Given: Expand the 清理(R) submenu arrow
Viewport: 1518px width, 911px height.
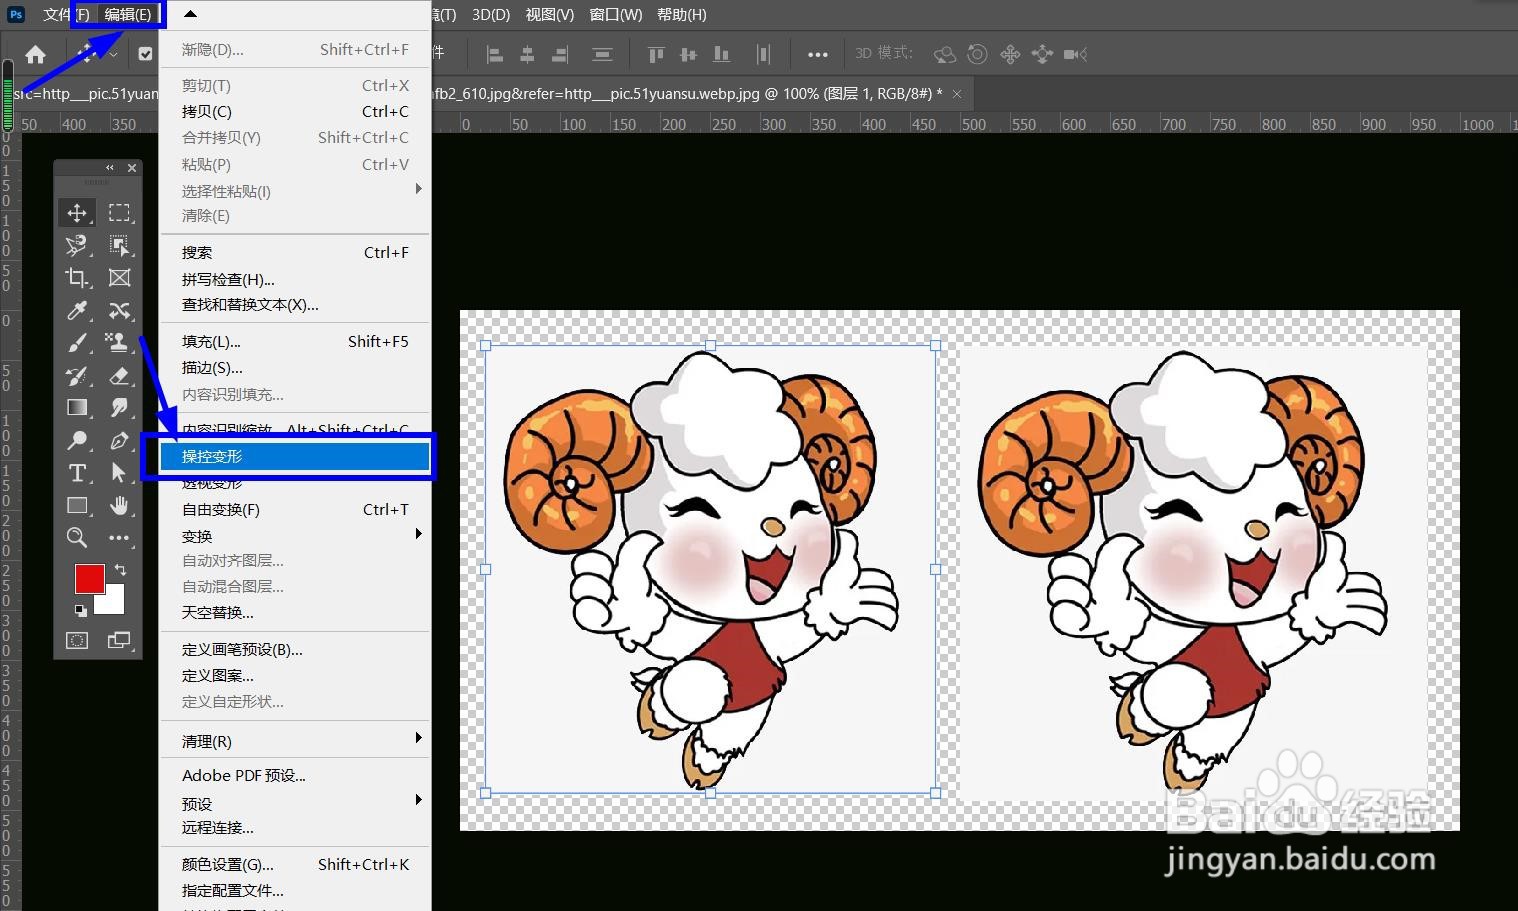Looking at the screenshot, I should point(419,738).
